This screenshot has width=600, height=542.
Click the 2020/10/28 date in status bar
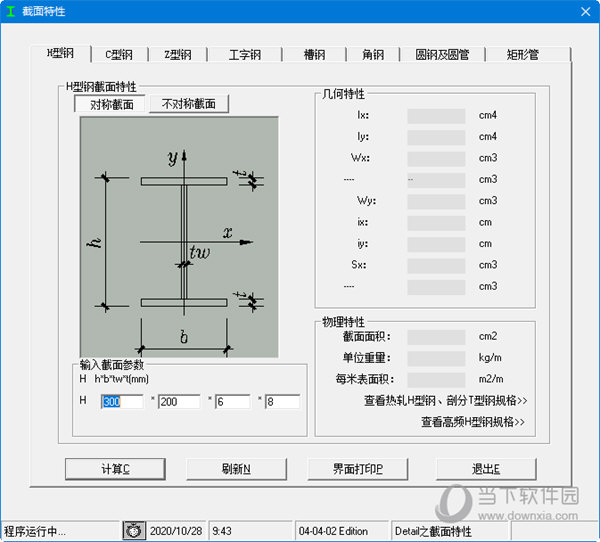pos(176,531)
